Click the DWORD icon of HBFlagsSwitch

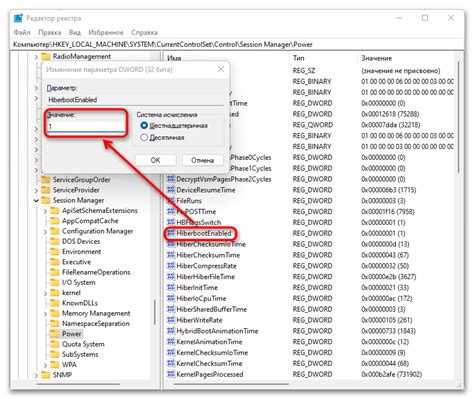point(171,222)
